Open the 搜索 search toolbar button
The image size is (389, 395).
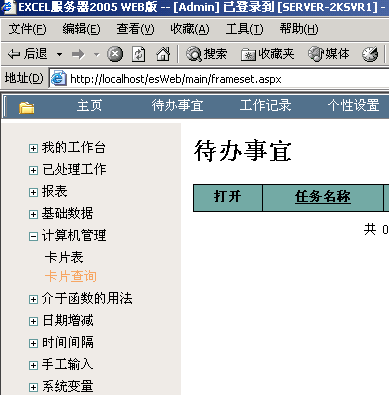(x=206, y=54)
